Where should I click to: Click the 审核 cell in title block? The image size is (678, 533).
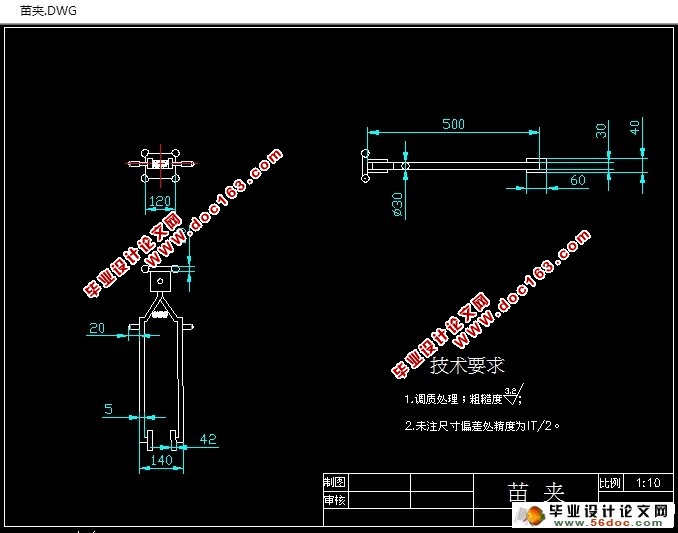[336, 500]
